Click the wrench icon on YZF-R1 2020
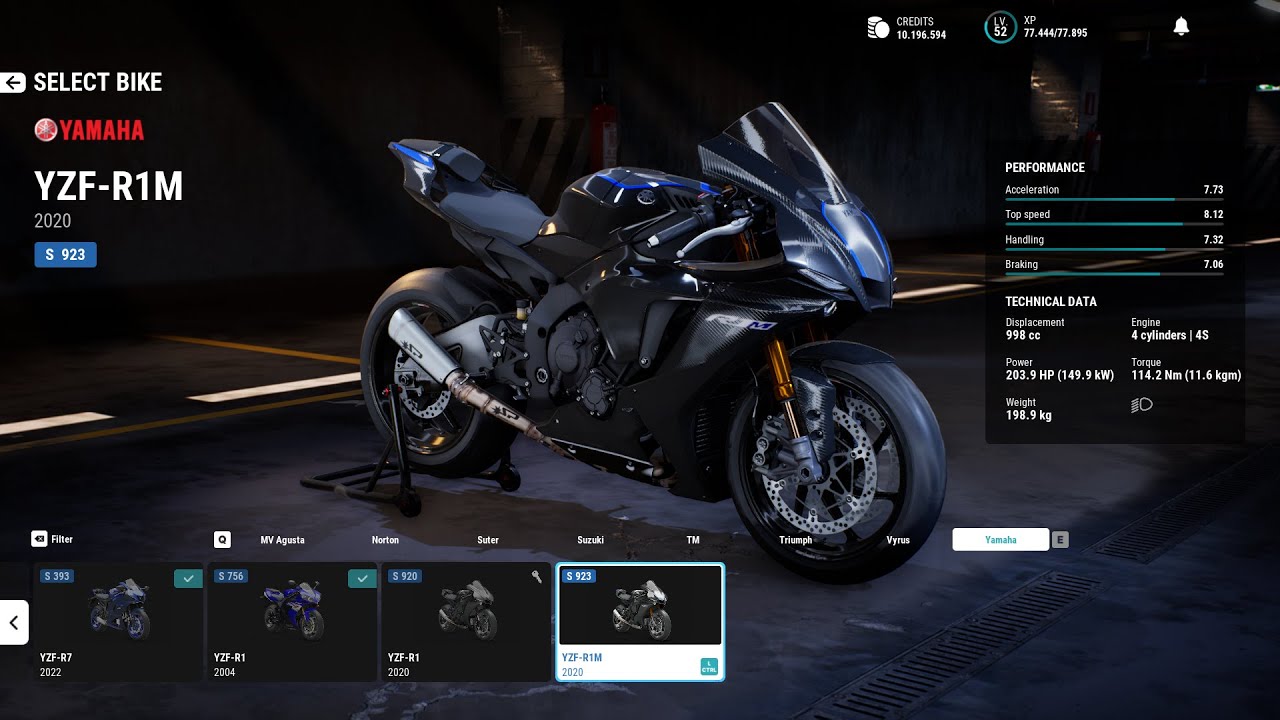1280x720 pixels. pyautogui.click(x=537, y=576)
